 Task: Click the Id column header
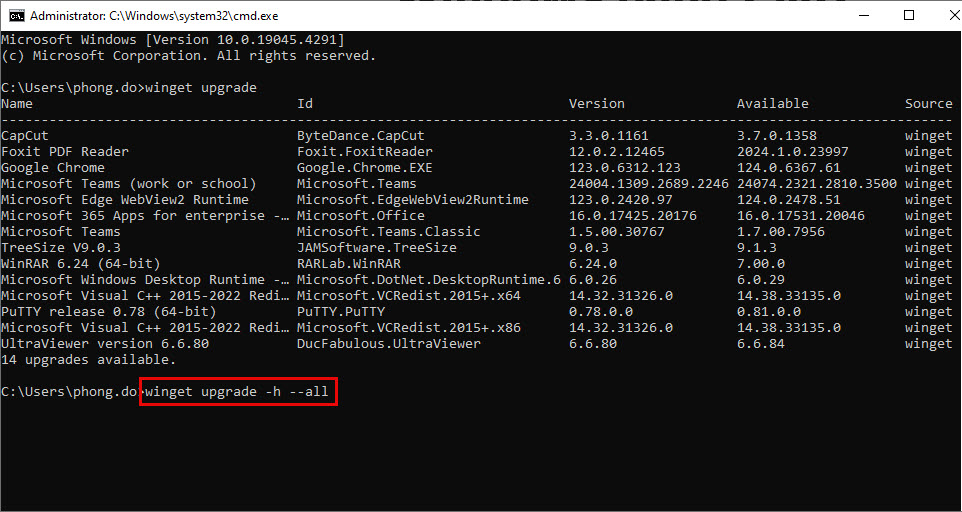[x=305, y=104]
